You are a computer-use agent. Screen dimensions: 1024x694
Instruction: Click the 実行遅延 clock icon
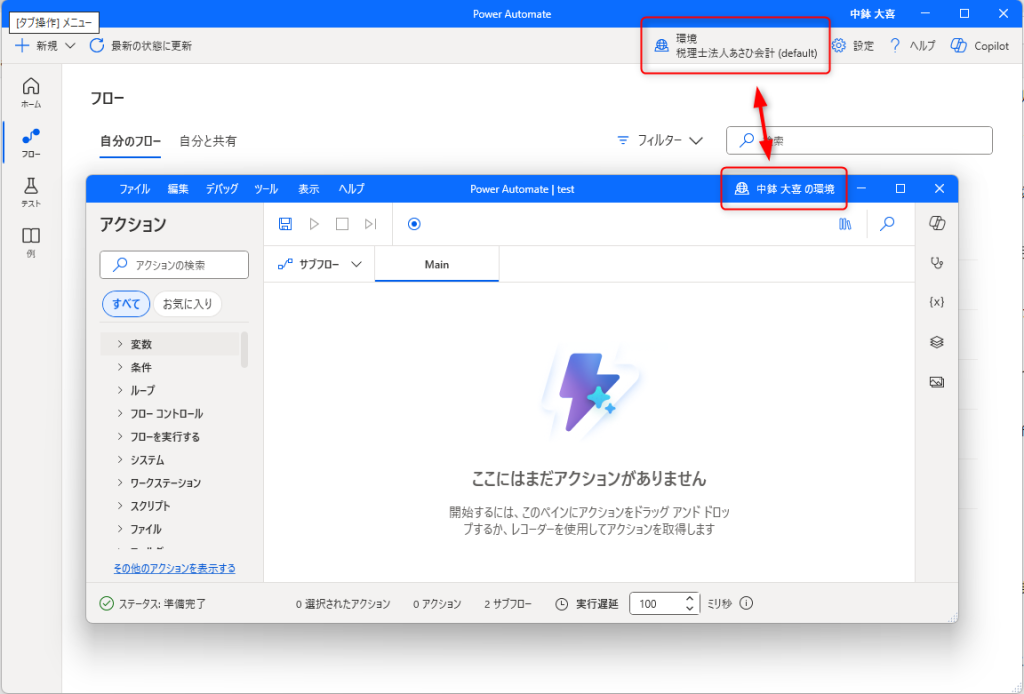point(562,604)
